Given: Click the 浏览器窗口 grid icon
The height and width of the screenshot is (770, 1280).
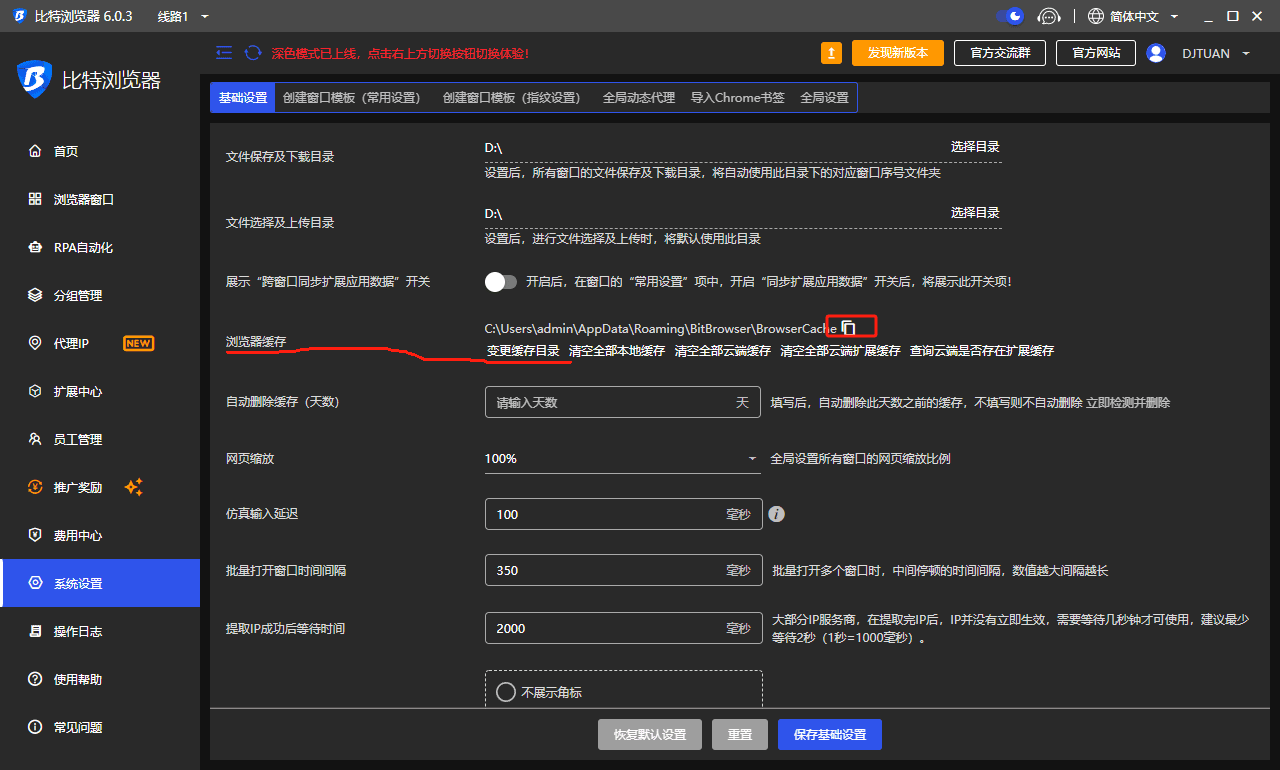Looking at the screenshot, I should point(35,199).
